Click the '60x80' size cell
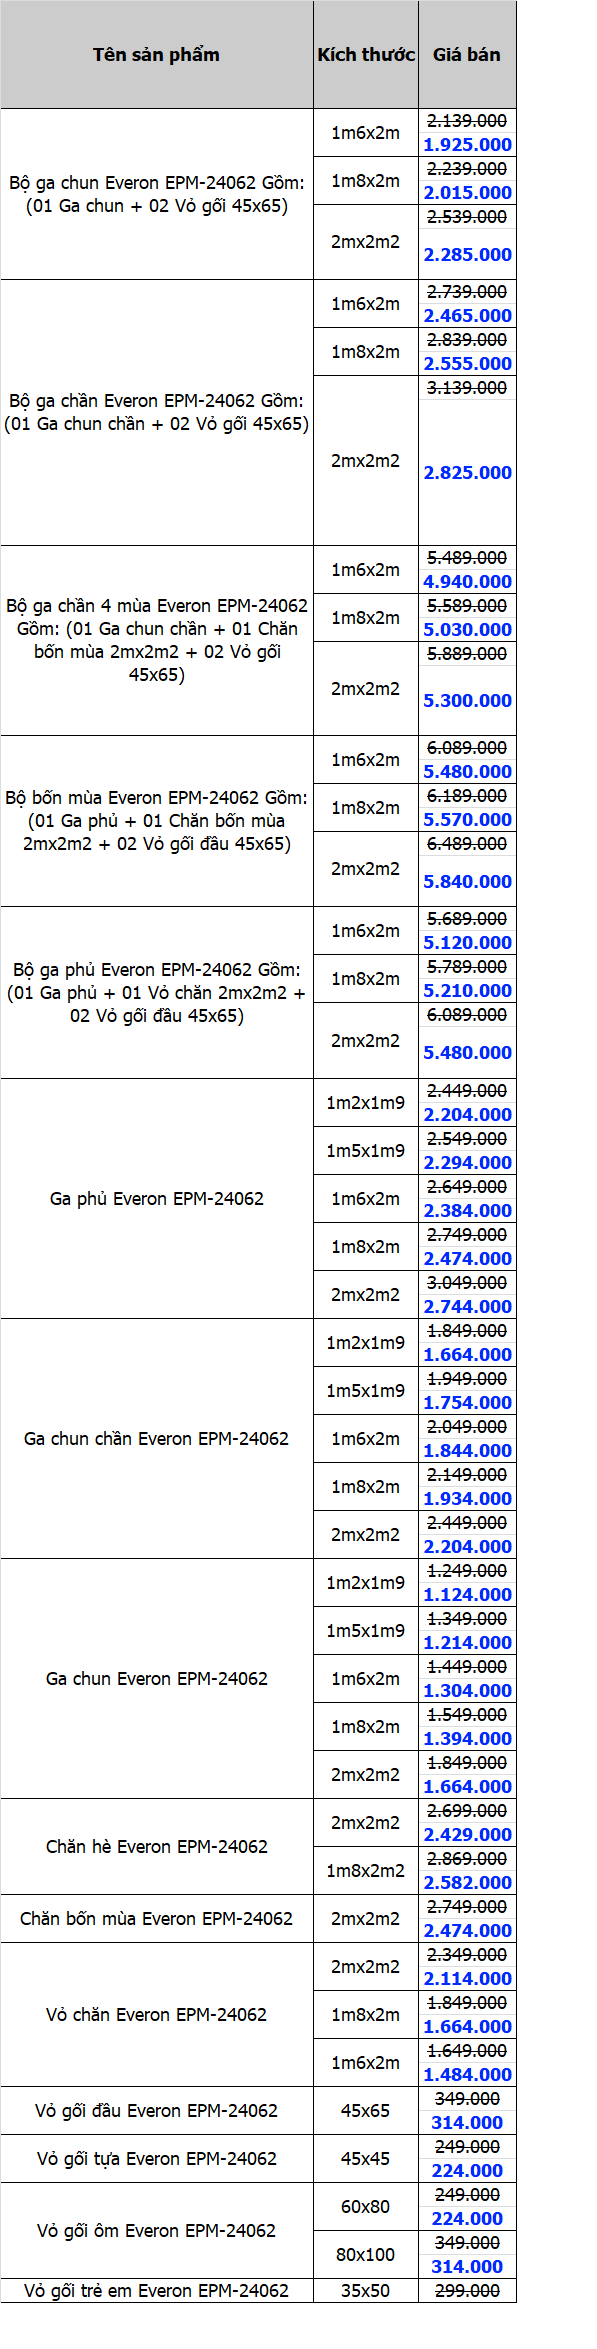 click(x=366, y=2206)
